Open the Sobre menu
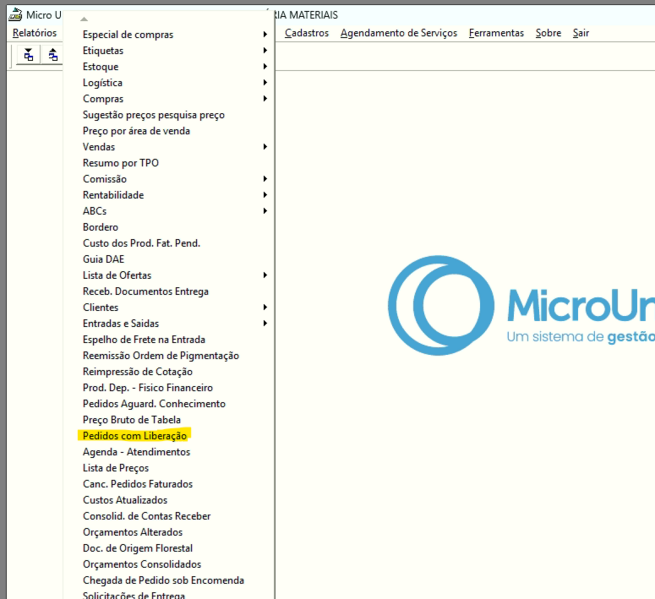The image size is (655, 599). pos(548,33)
